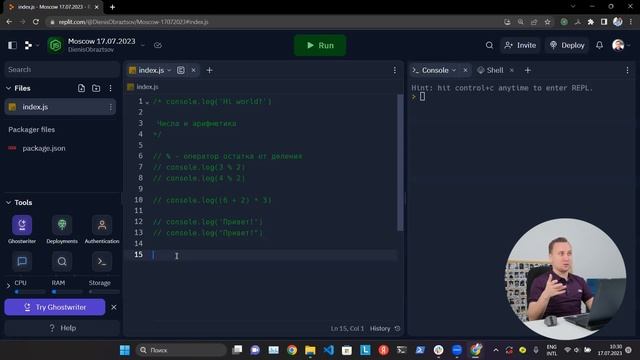640x360 pixels.
Task: Open the Chat tool icon
Action: [x=22, y=262]
